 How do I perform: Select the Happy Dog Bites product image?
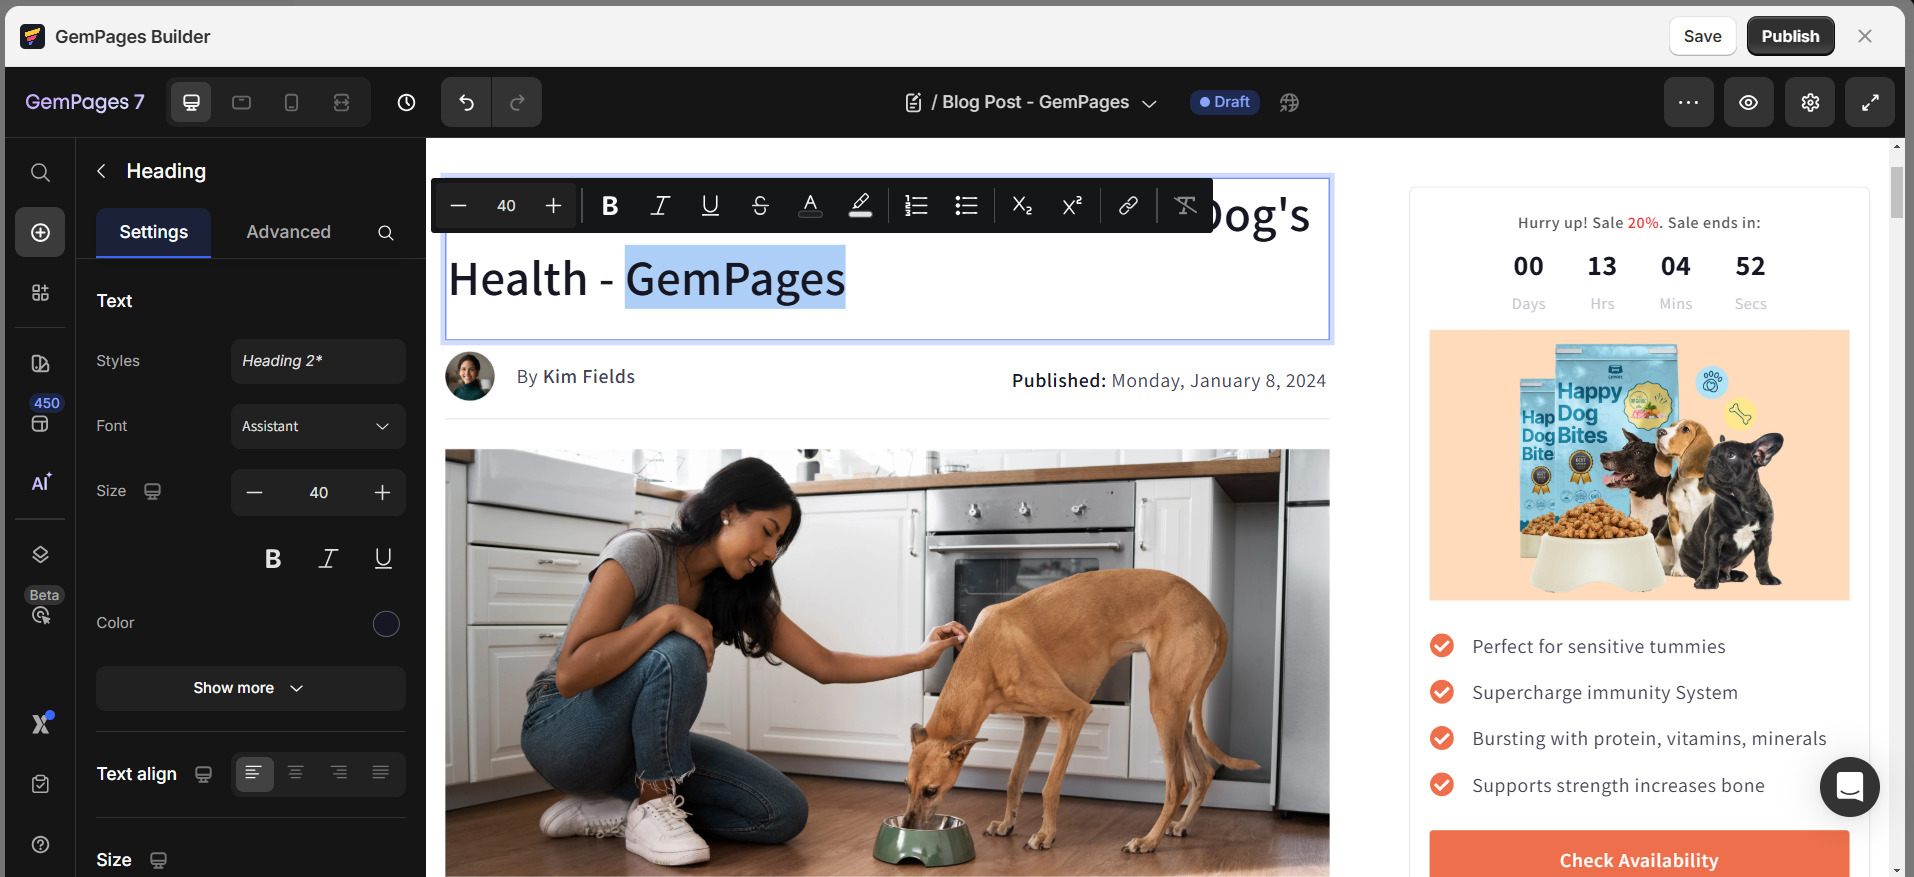(1639, 465)
